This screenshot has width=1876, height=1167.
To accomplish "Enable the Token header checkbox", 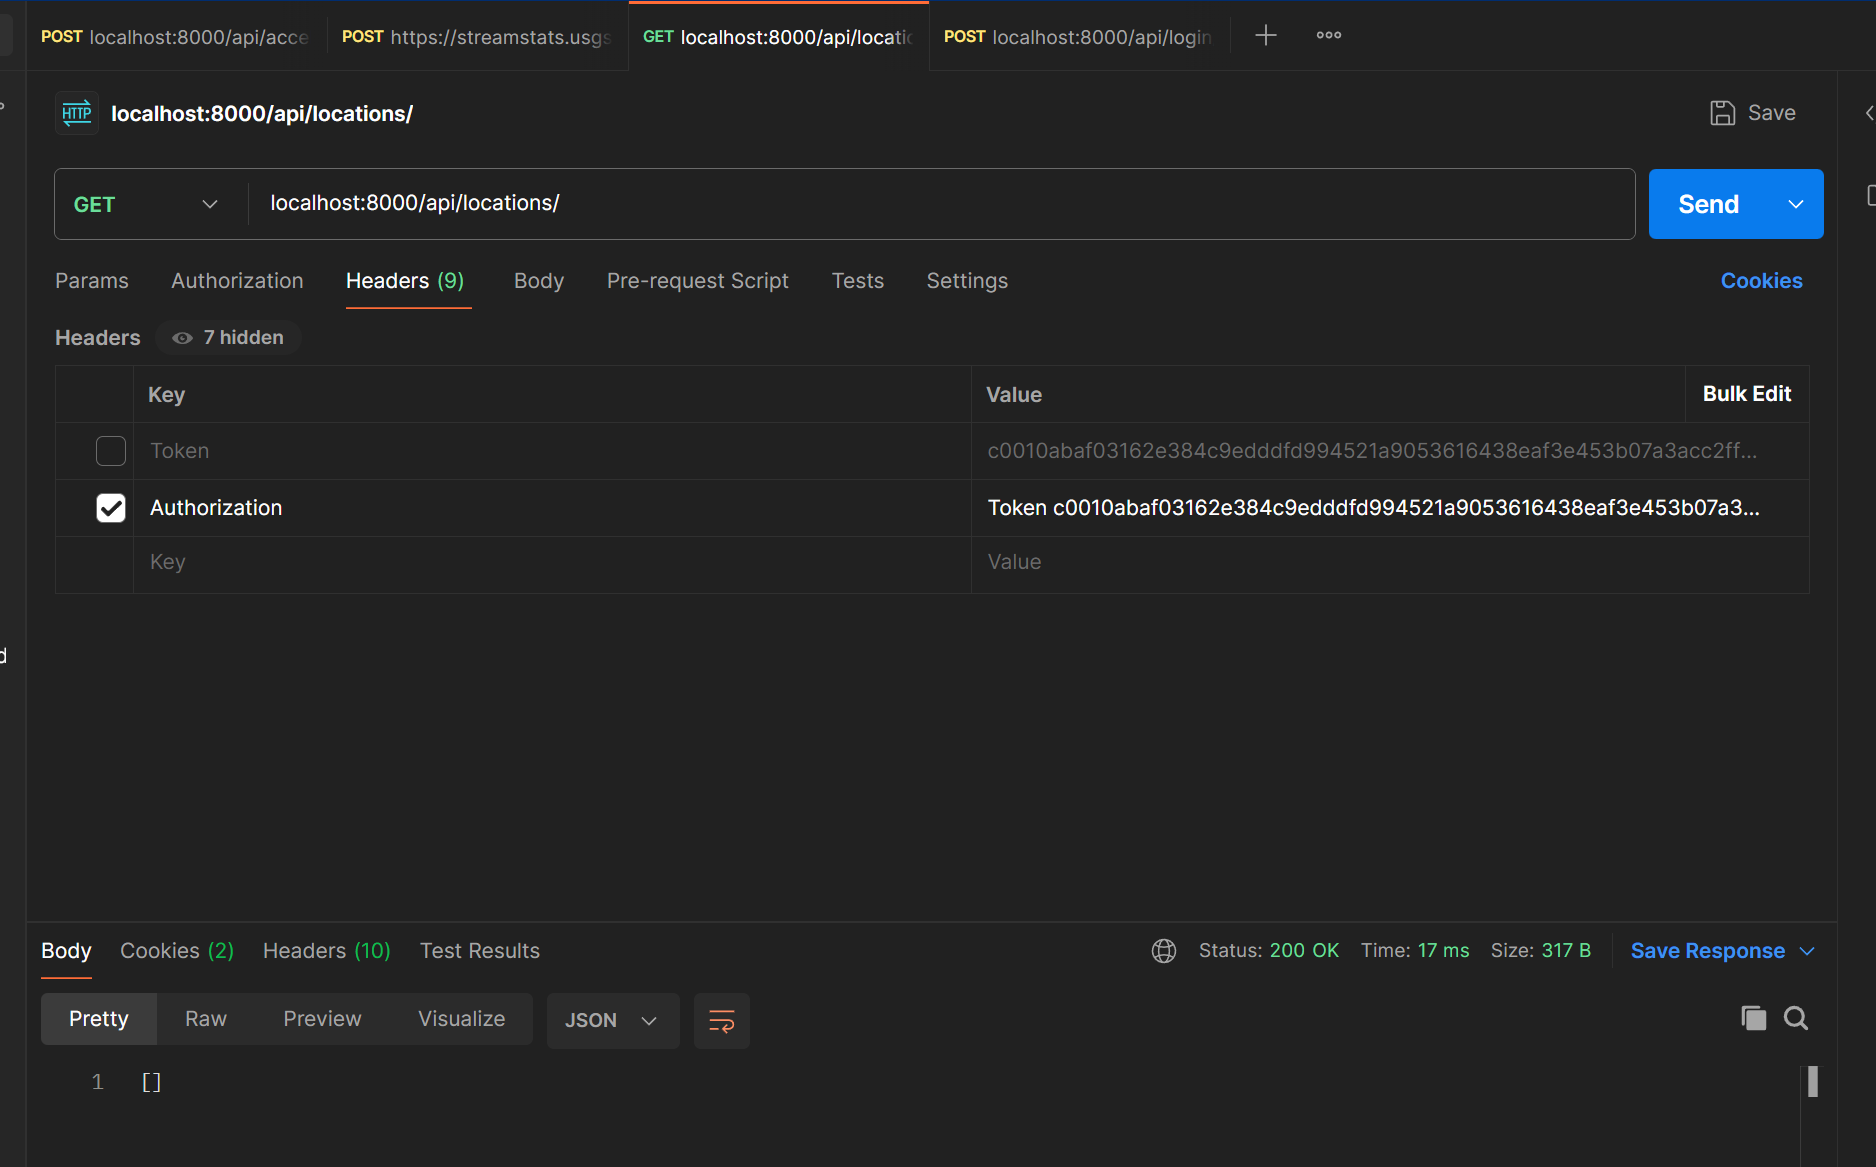I will coord(111,451).
